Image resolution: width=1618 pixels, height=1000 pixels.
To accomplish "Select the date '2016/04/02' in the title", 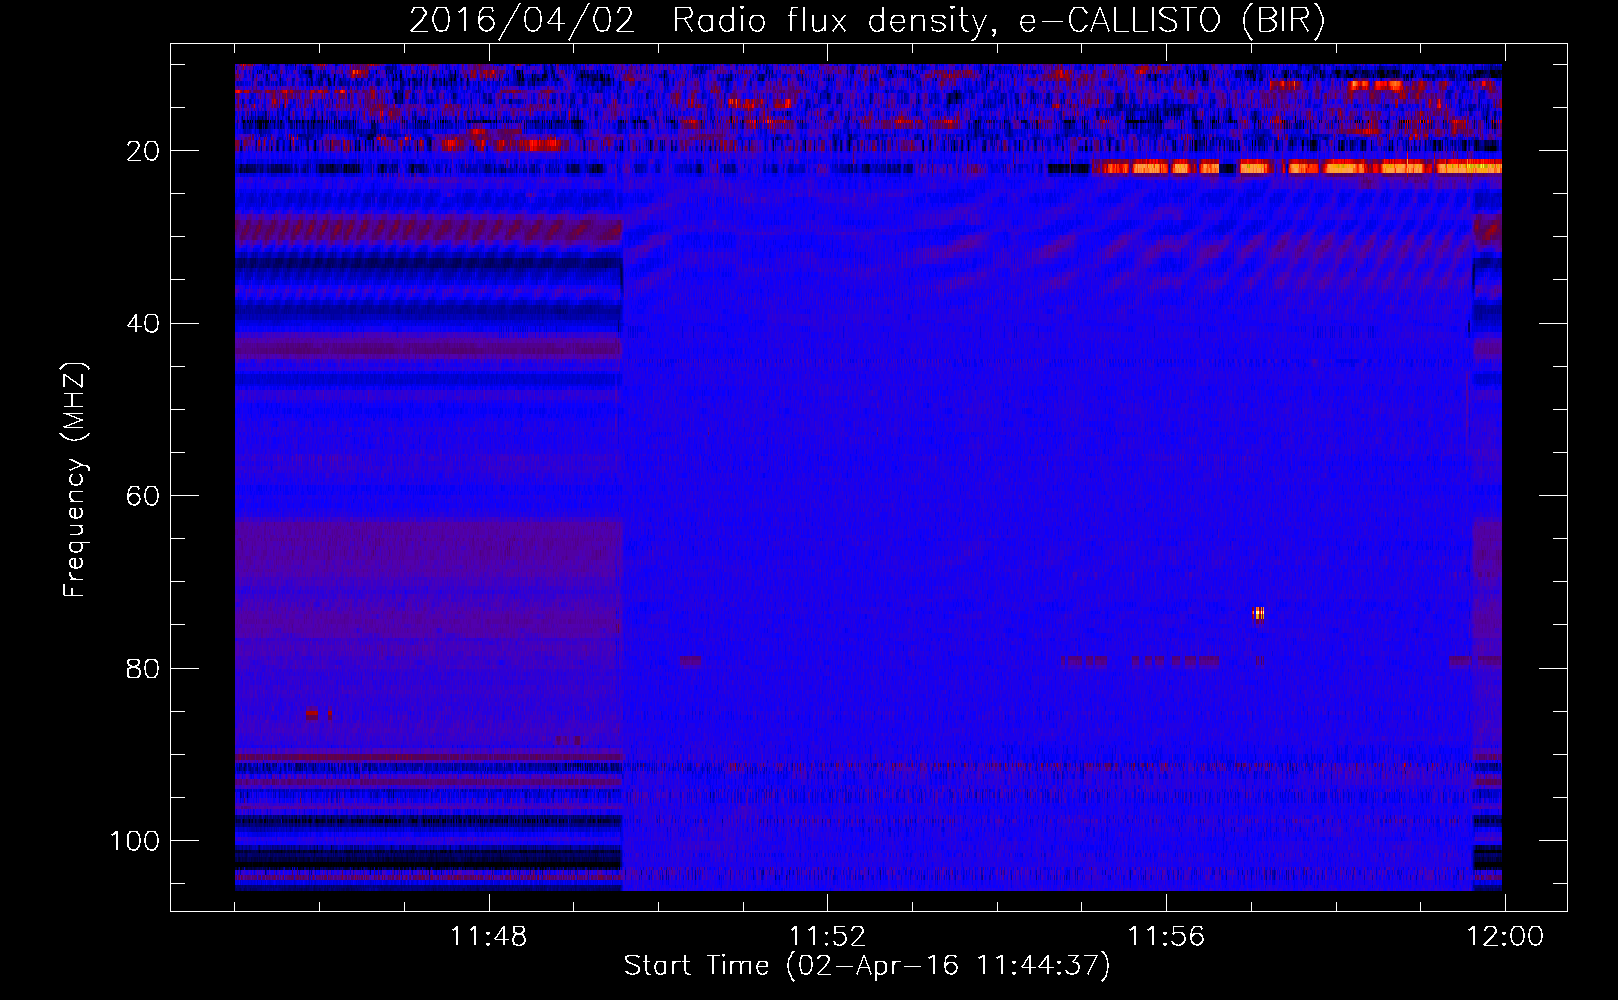I will [x=522, y=21].
